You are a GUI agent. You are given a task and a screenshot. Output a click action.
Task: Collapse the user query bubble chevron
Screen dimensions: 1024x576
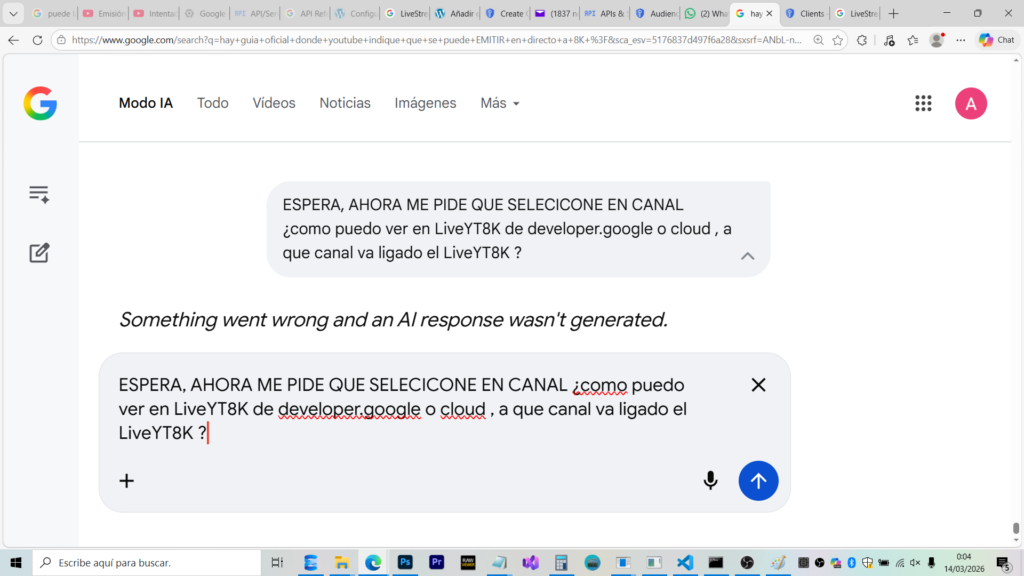pos(747,256)
